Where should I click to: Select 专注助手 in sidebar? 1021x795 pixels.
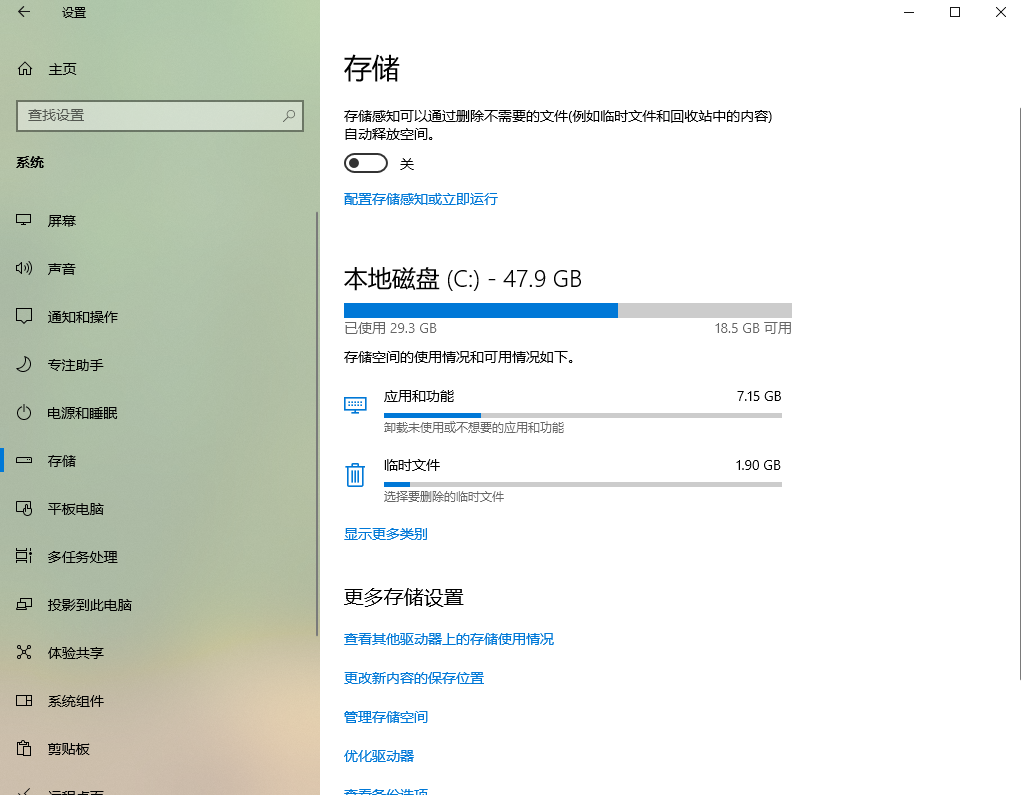[x=158, y=365]
